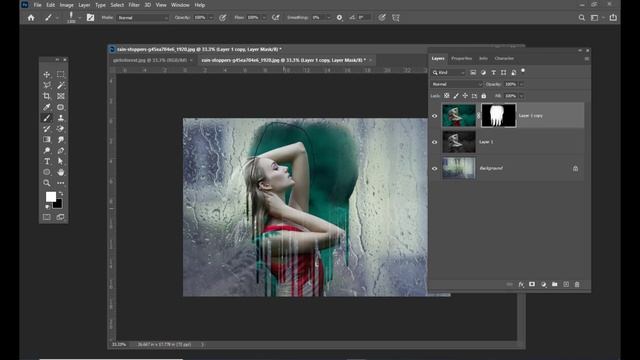The width and height of the screenshot is (640, 360).
Task: Select the Hand tool
Action: [60, 172]
